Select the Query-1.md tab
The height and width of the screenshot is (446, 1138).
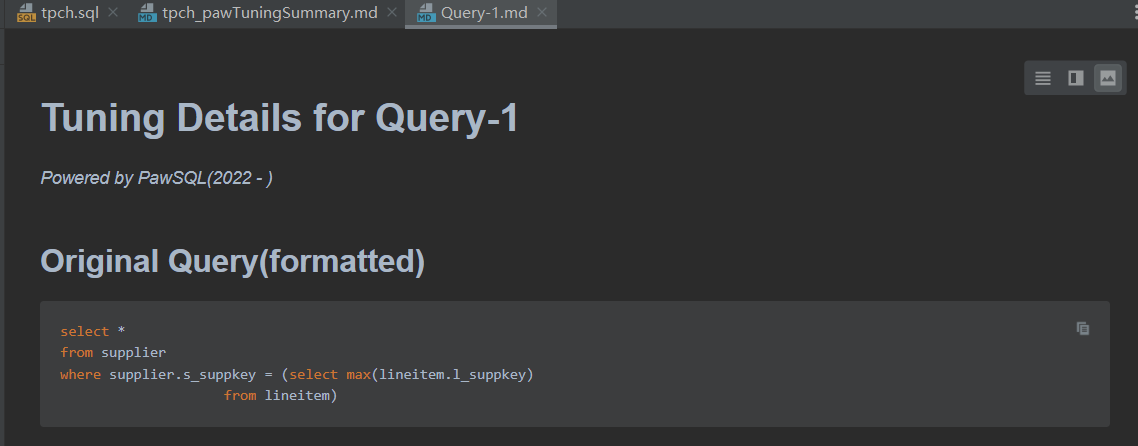click(x=484, y=13)
